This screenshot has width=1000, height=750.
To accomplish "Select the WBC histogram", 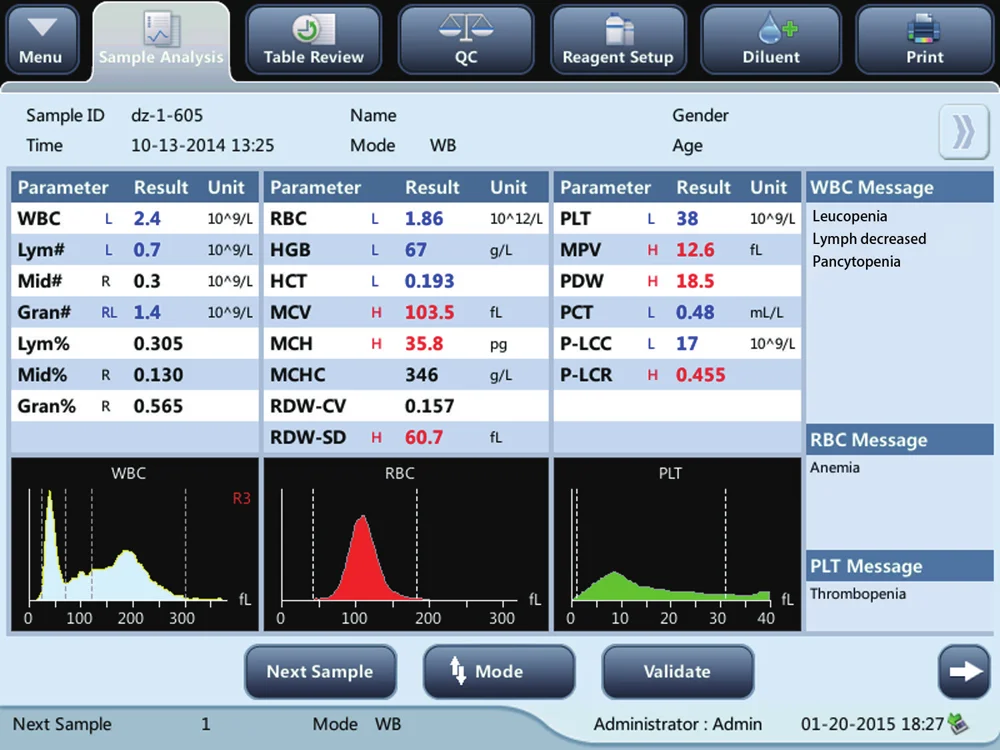I will click(132, 545).
